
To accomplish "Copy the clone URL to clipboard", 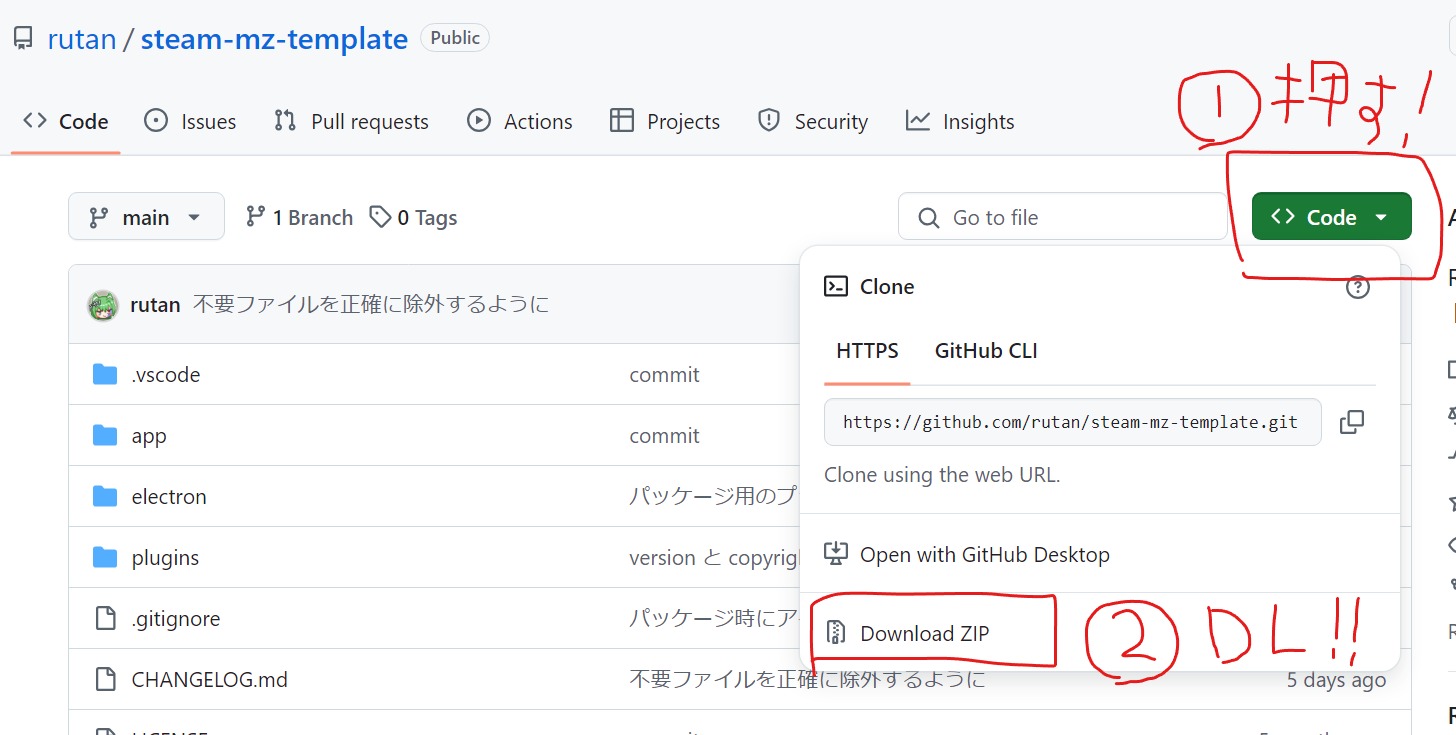I will (1351, 422).
